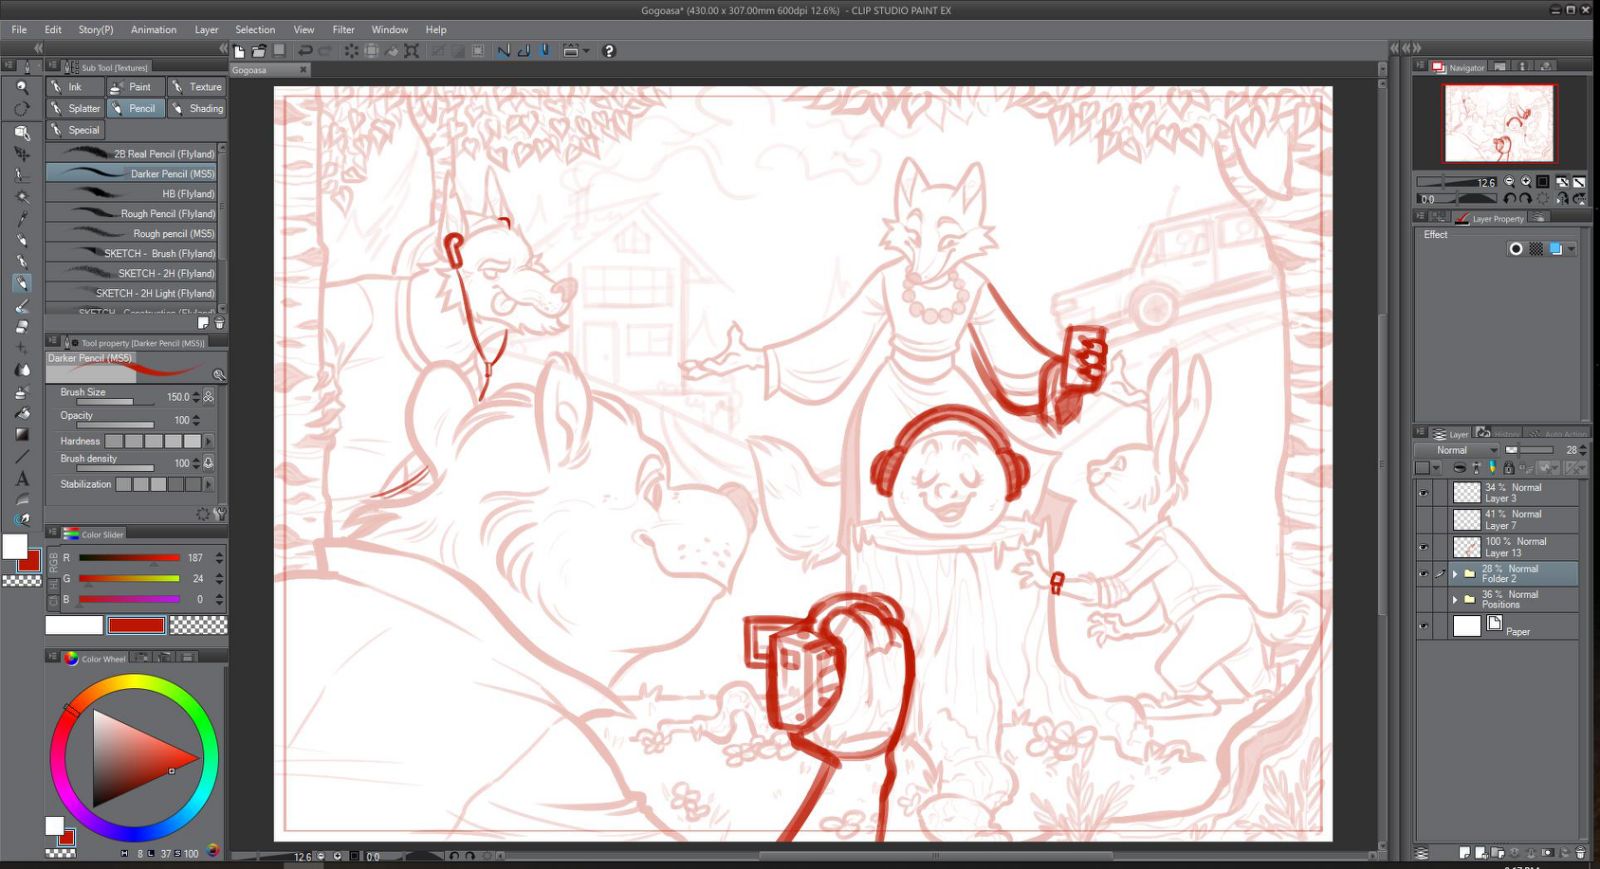Select the Text tool

[x=21, y=478]
